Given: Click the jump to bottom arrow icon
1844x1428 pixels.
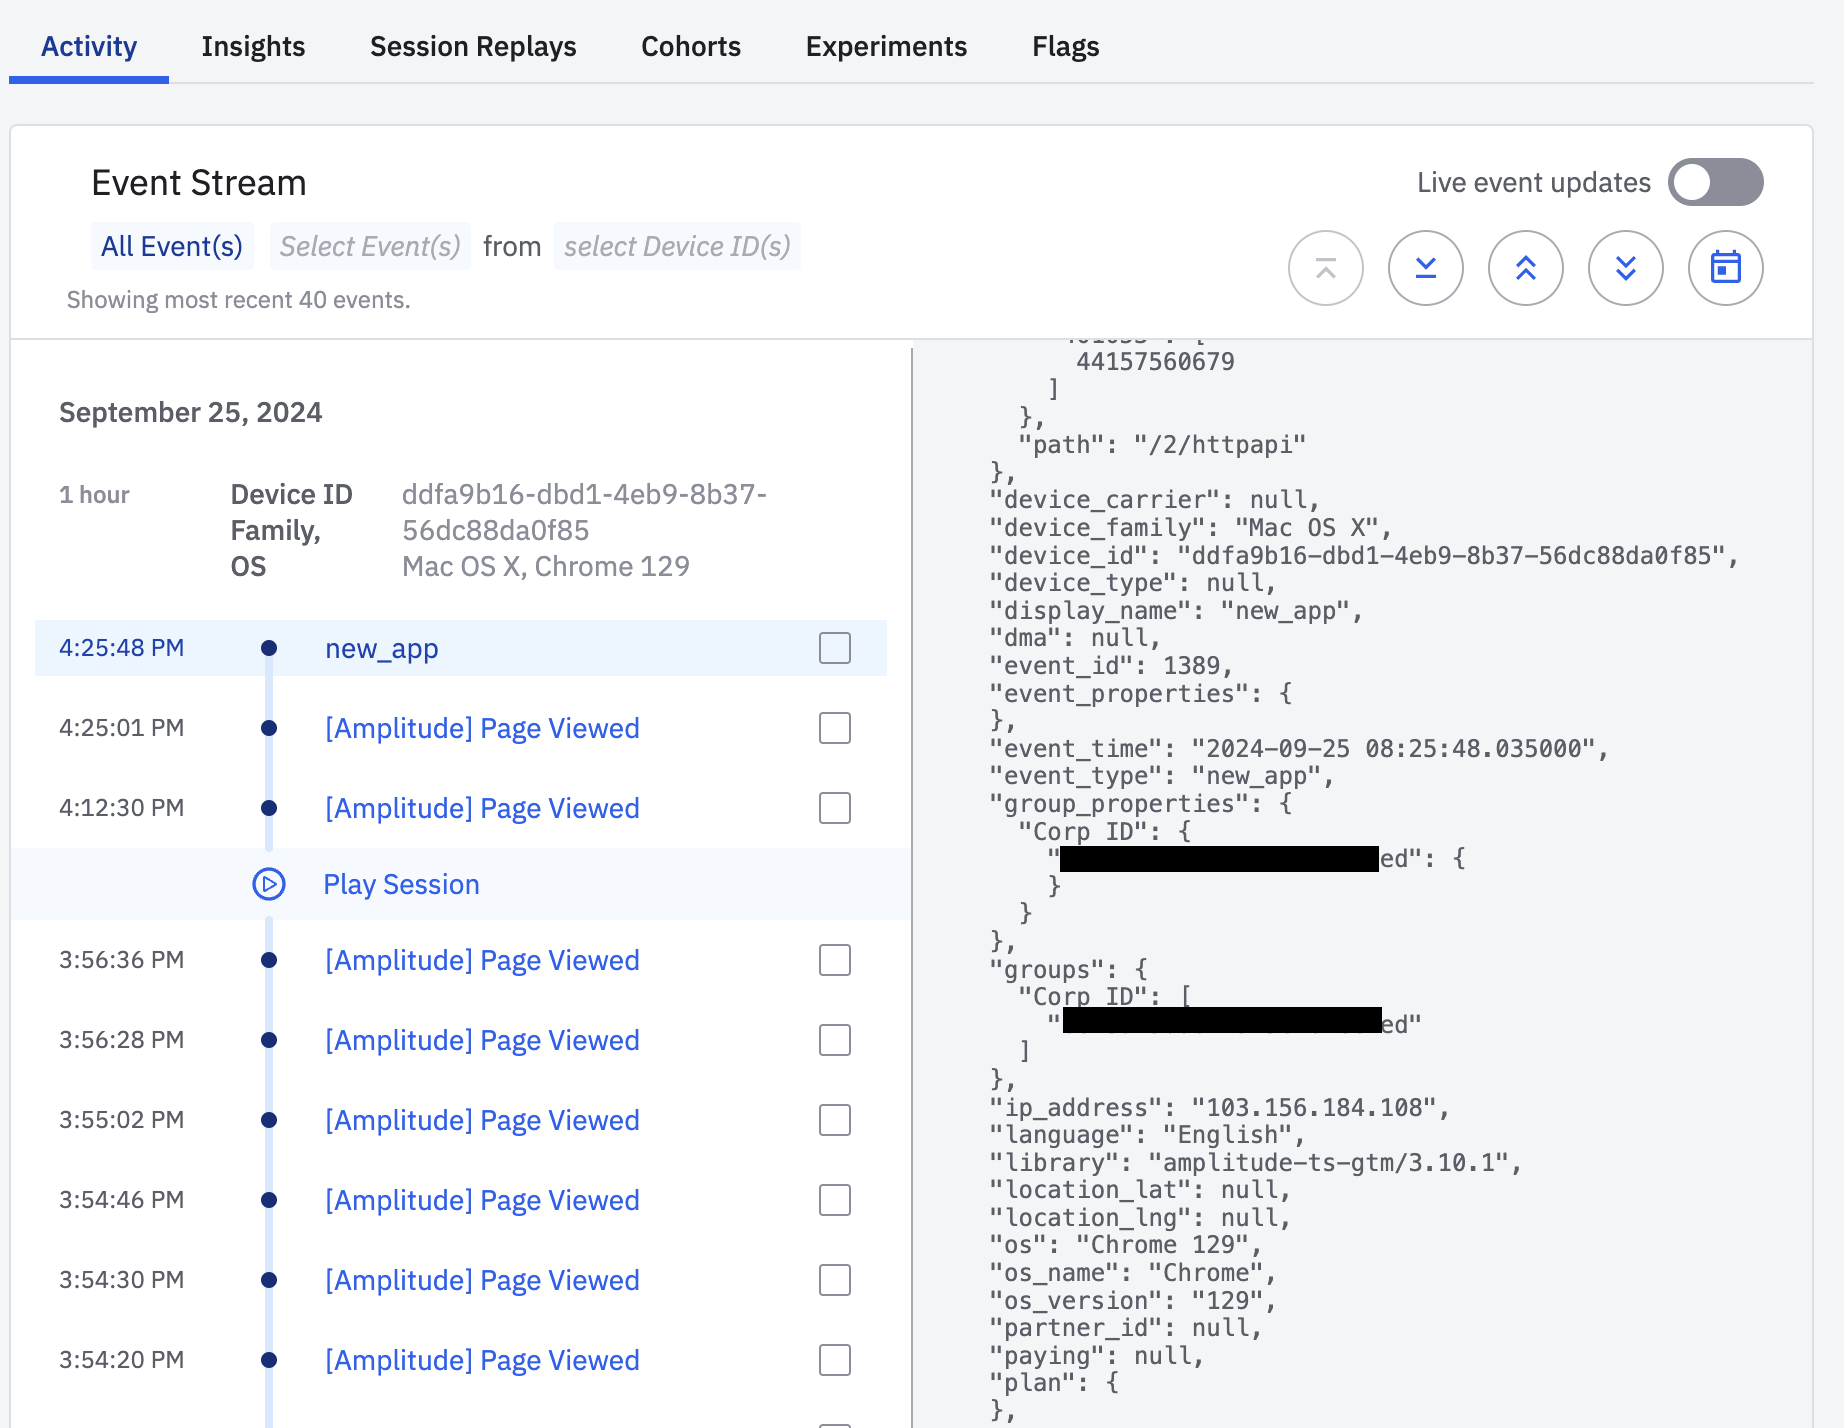Looking at the screenshot, I should [x=1425, y=268].
